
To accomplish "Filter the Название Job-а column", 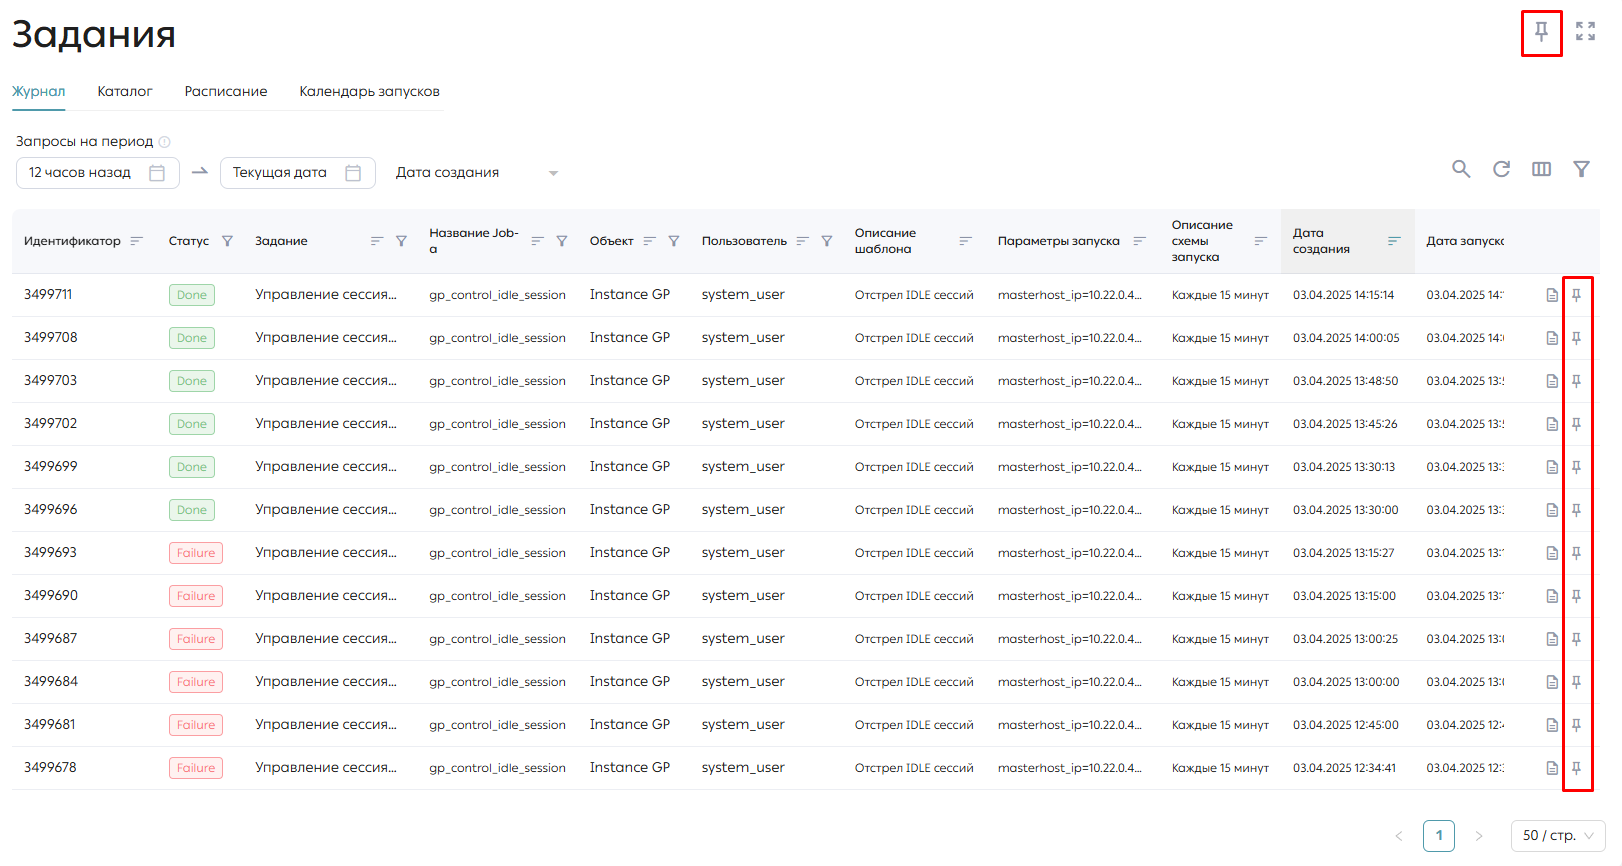I will (562, 241).
